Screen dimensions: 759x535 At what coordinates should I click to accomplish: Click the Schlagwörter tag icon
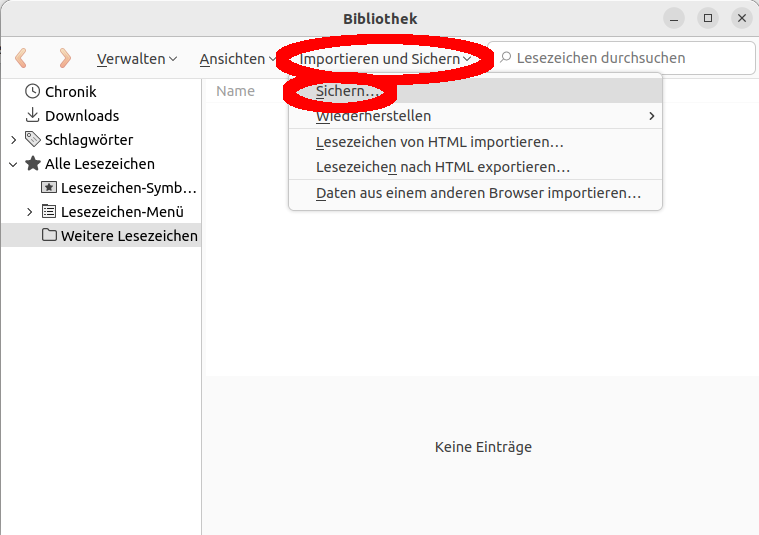click(32, 140)
